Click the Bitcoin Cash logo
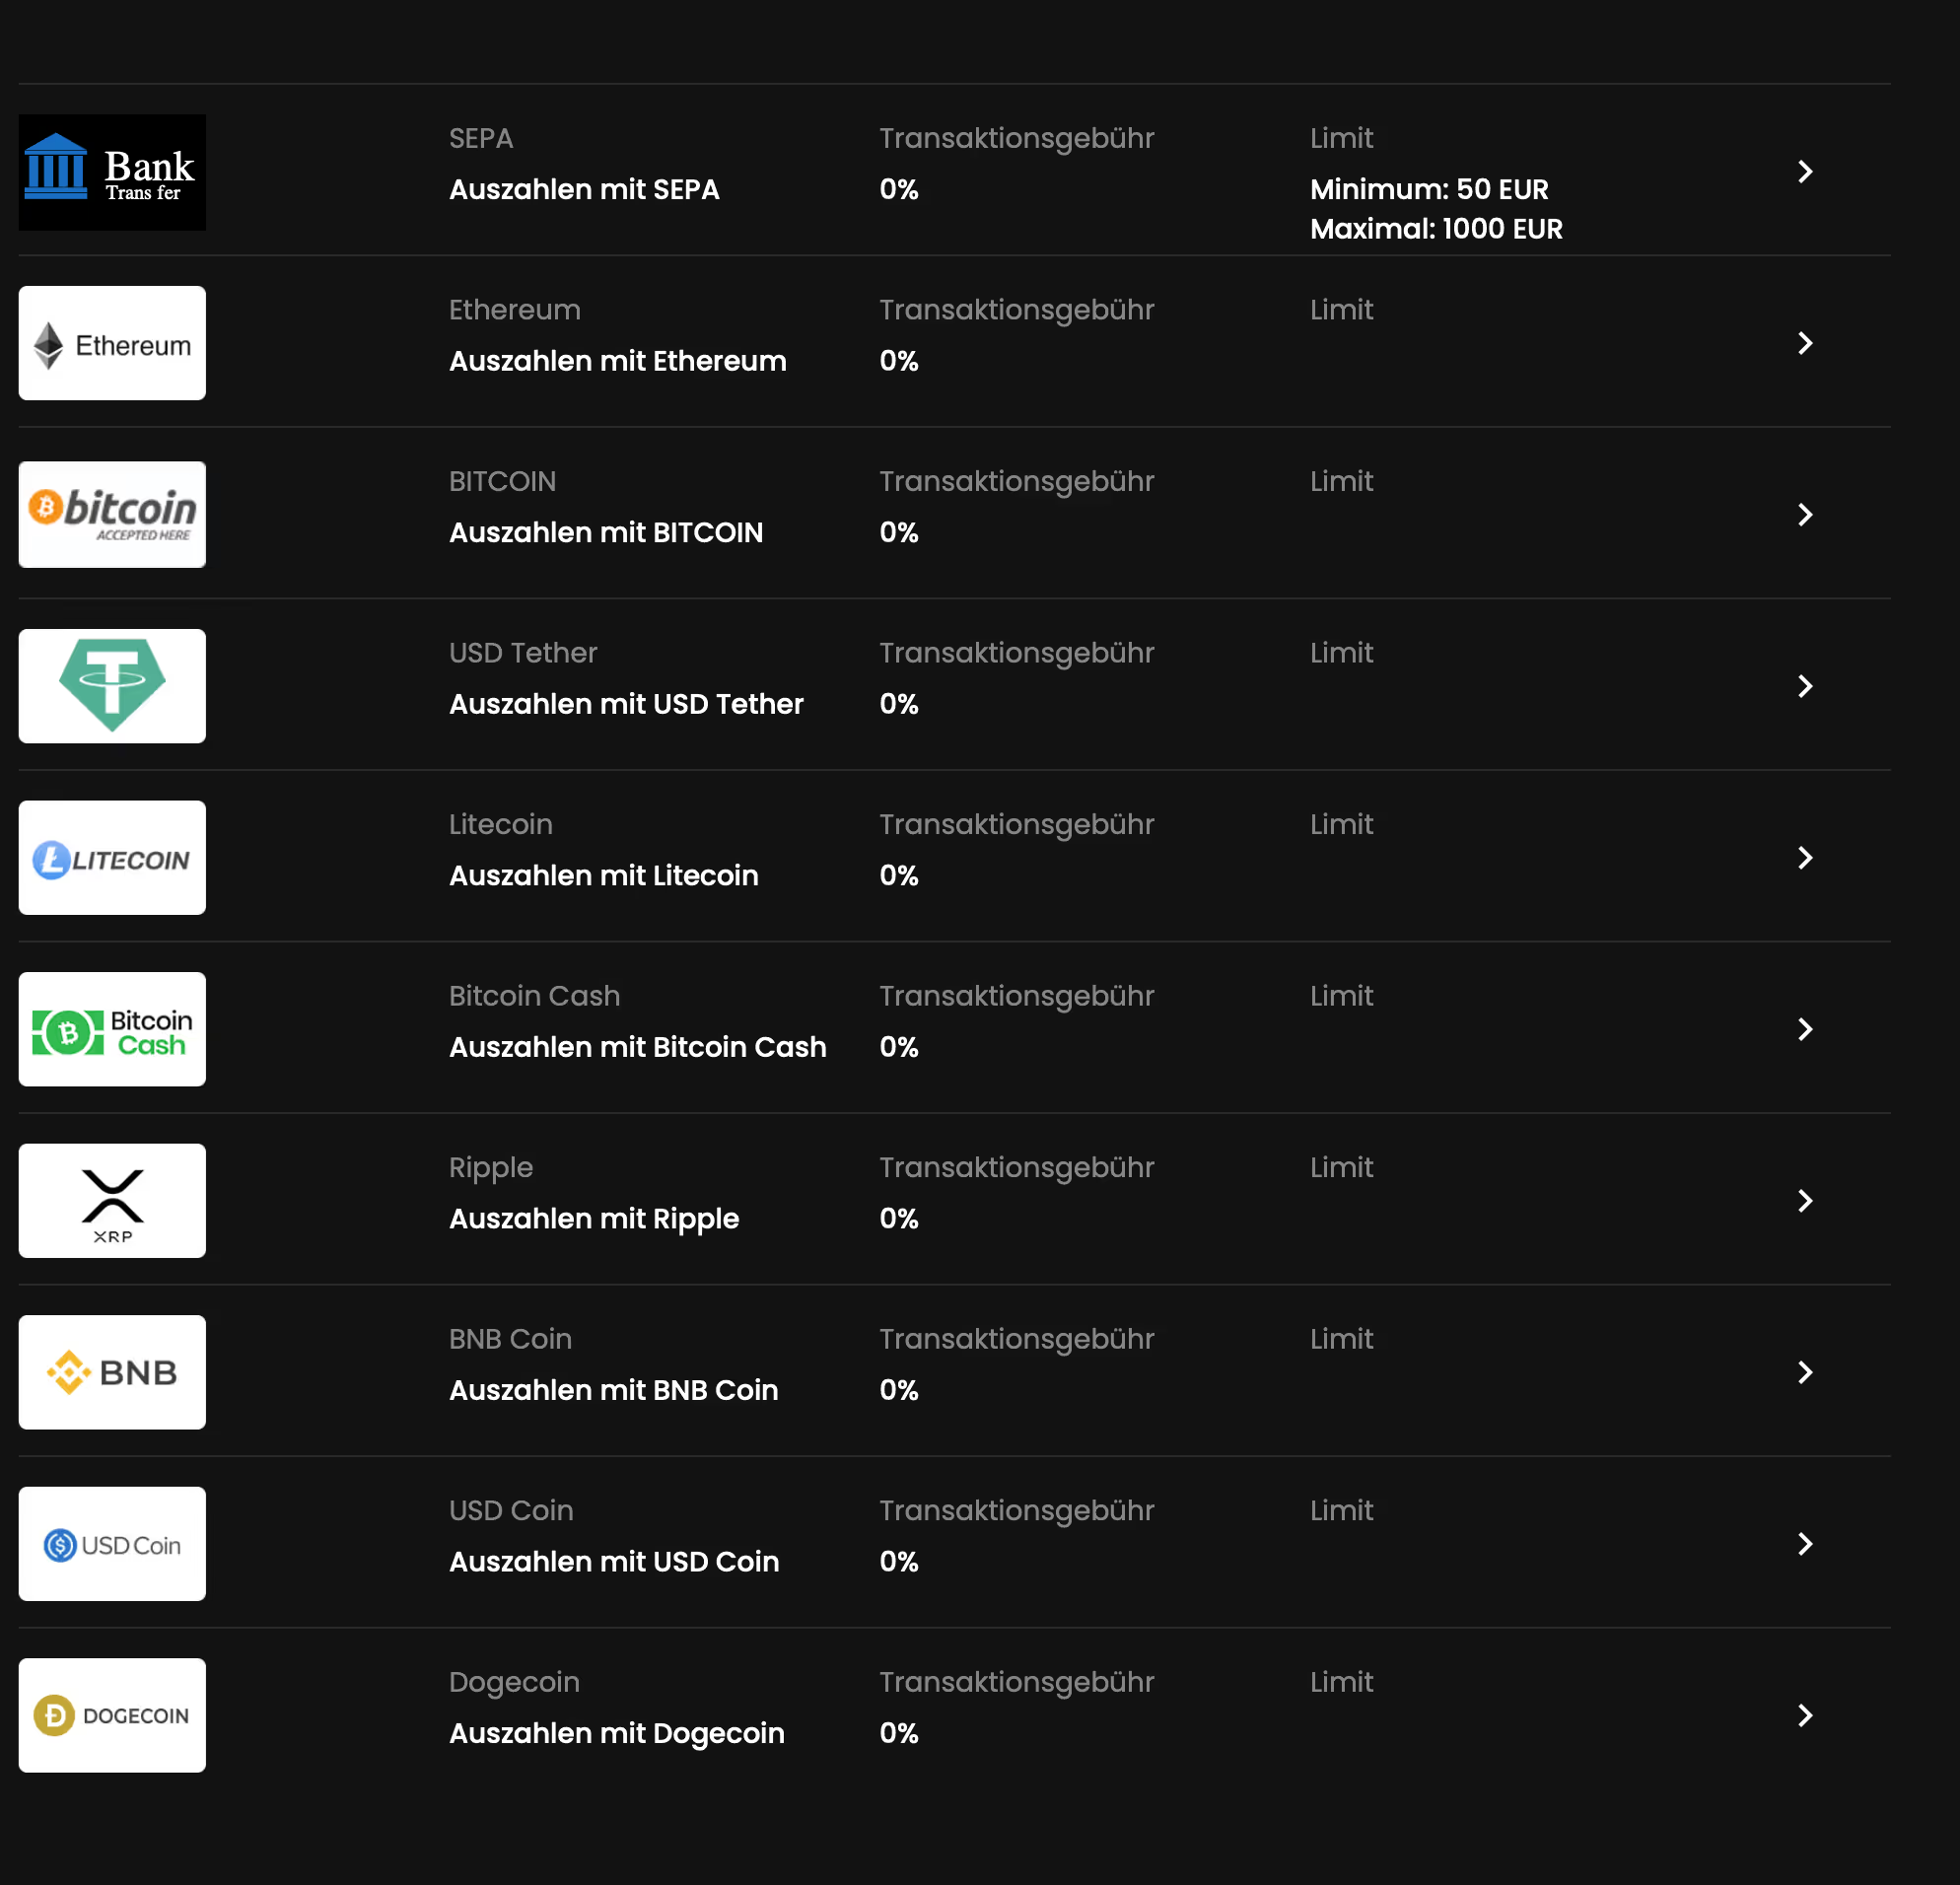The width and height of the screenshot is (1960, 1885). [x=112, y=1029]
